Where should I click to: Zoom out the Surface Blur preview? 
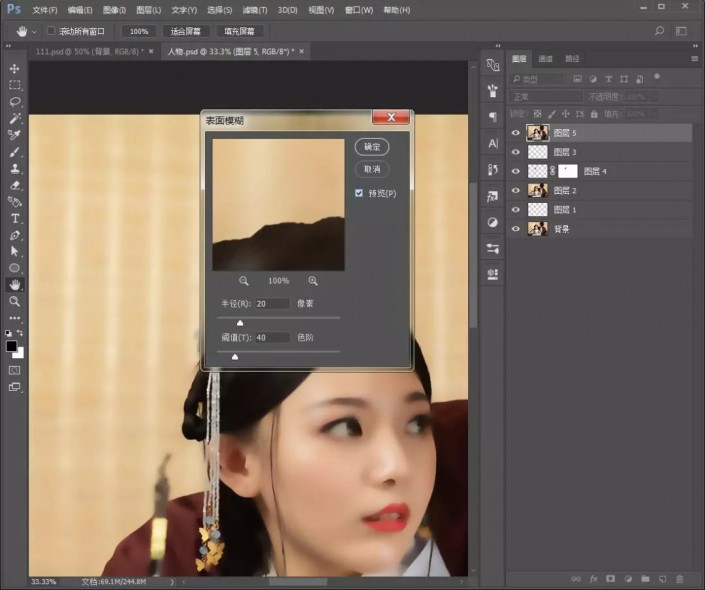pyautogui.click(x=244, y=281)
